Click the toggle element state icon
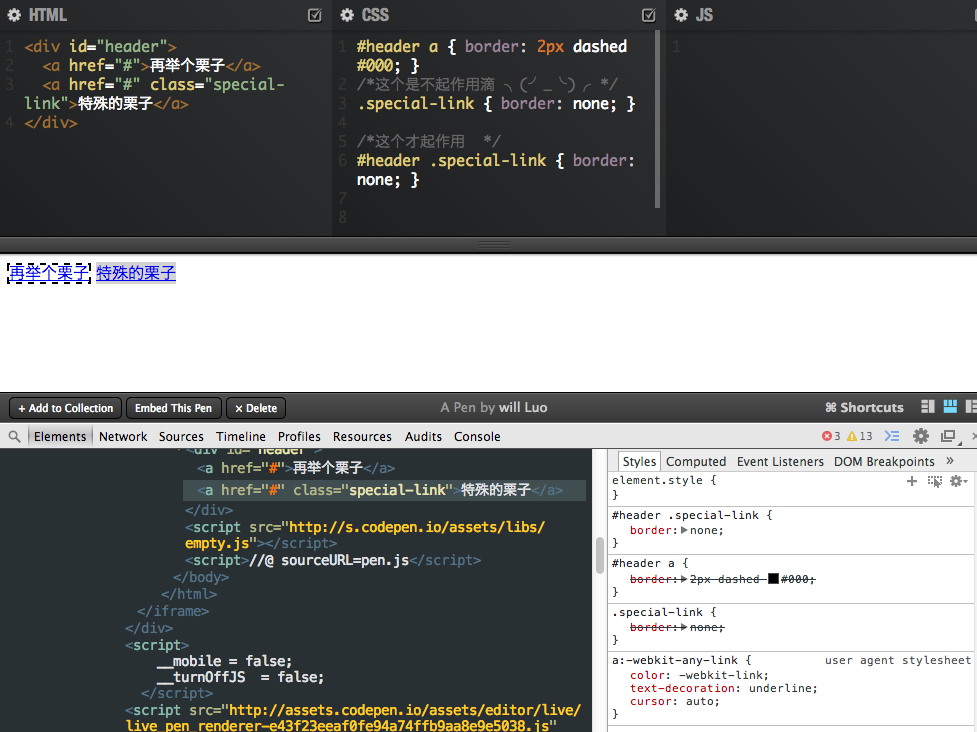This screenshot has height=732, width=977. coord(934,481)
